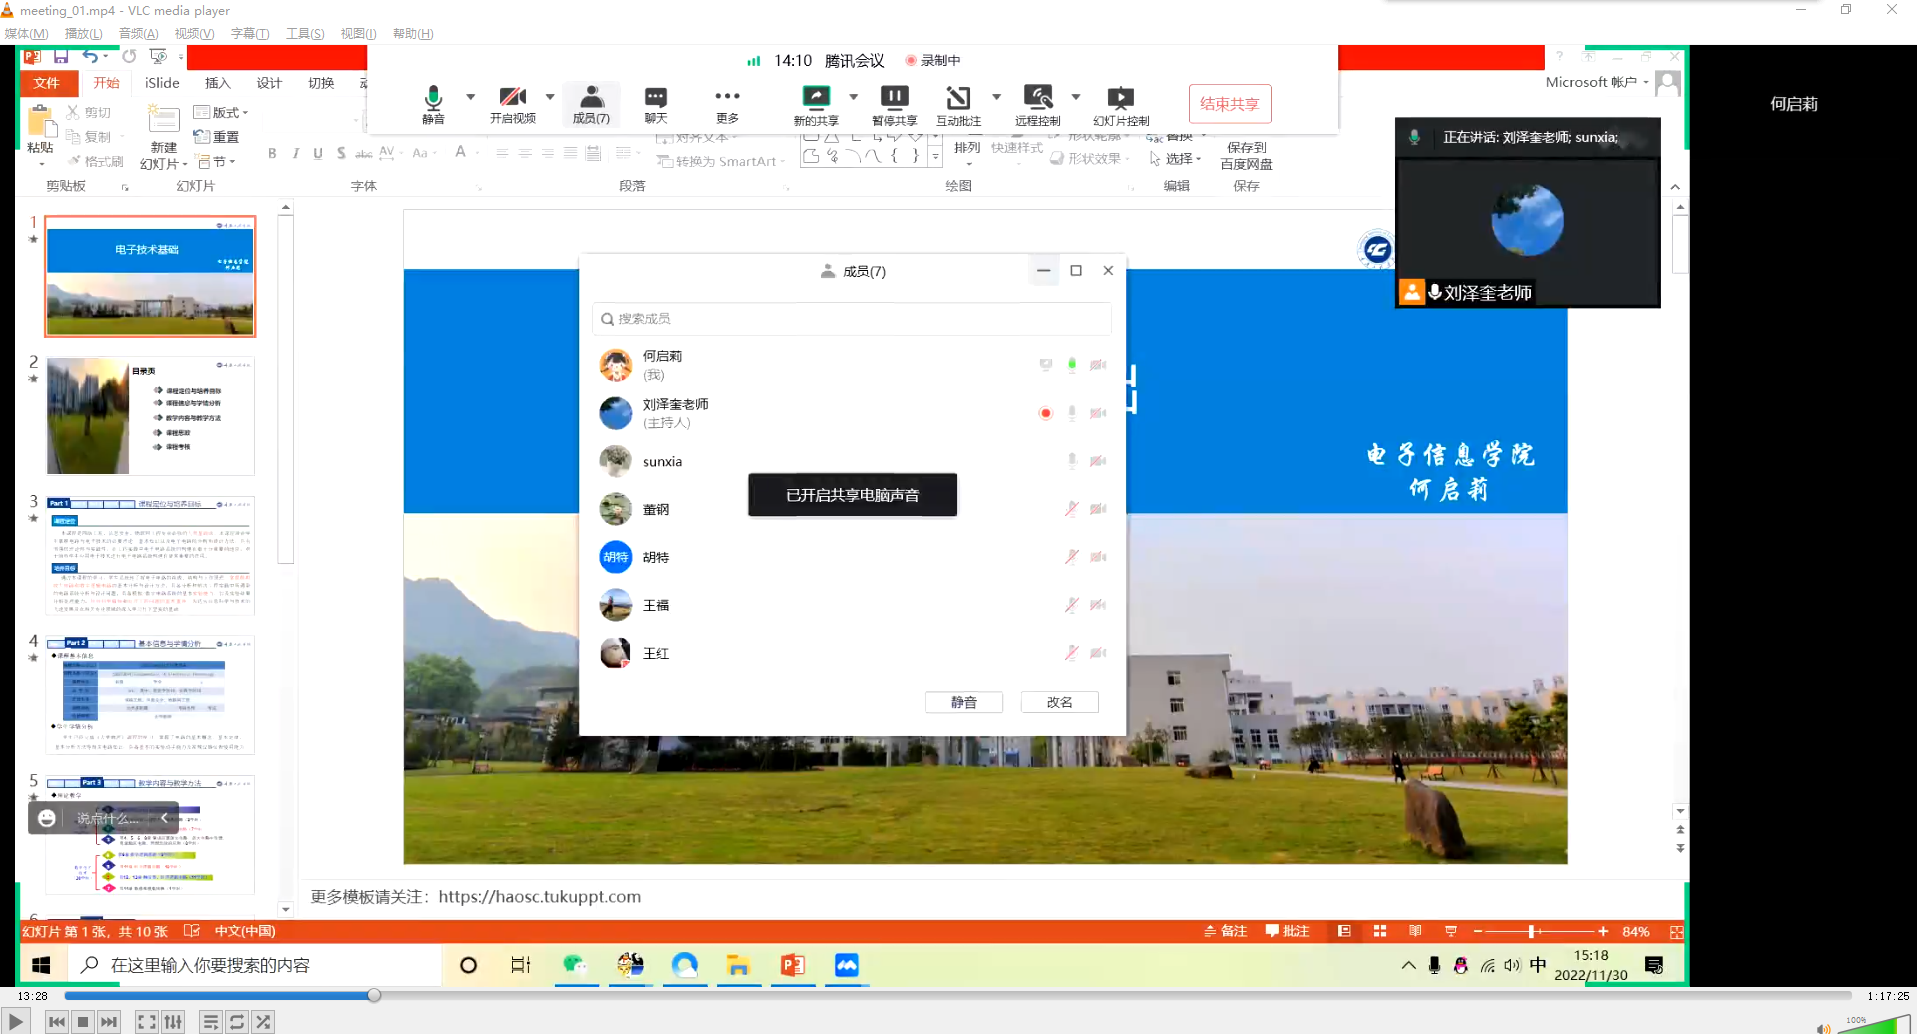Click the VLC seek progress slider

(958, 995)
